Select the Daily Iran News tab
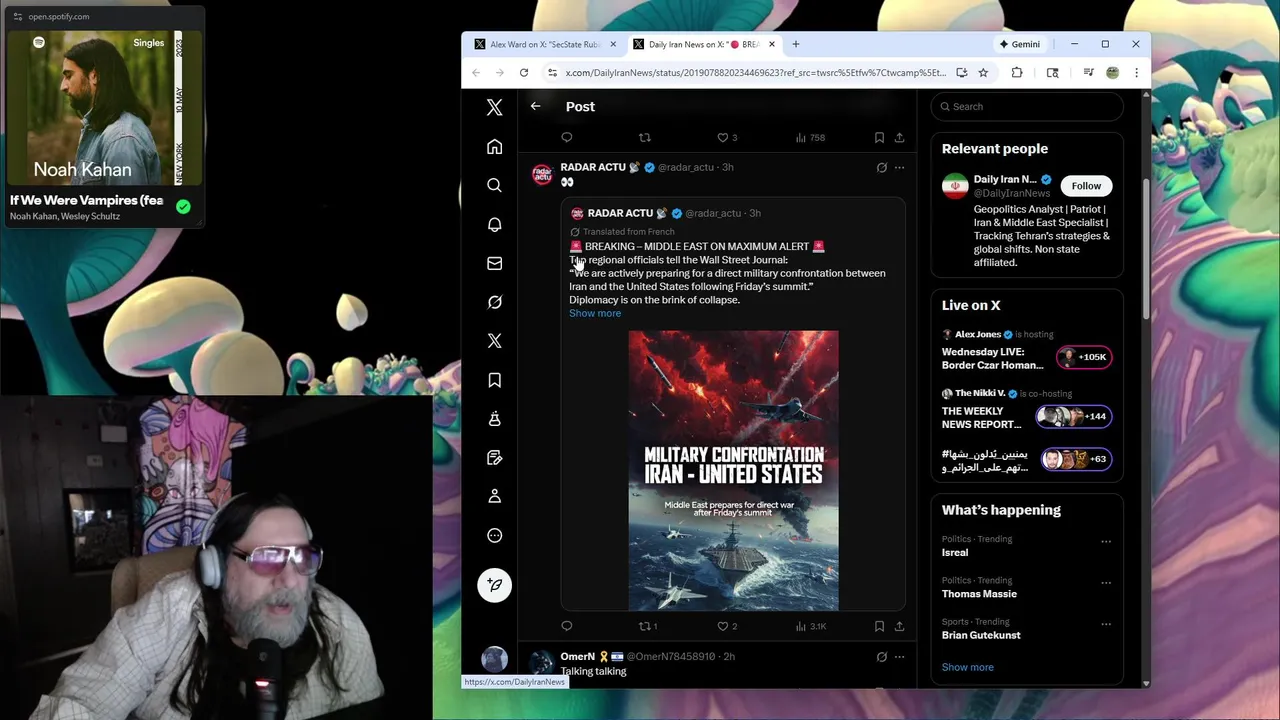The height and width of the screenshot is (720, 1280). 703,44
